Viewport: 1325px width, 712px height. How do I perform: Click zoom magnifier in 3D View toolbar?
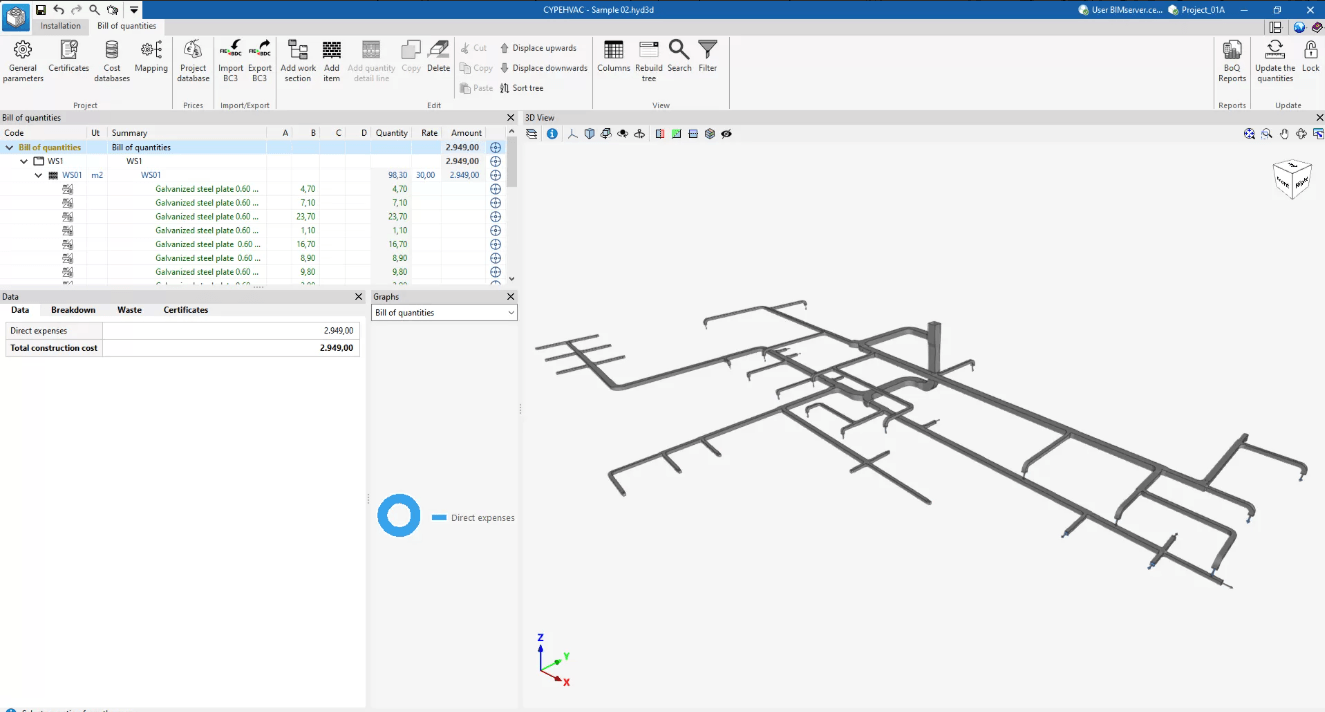click(x=1267, y=133)
